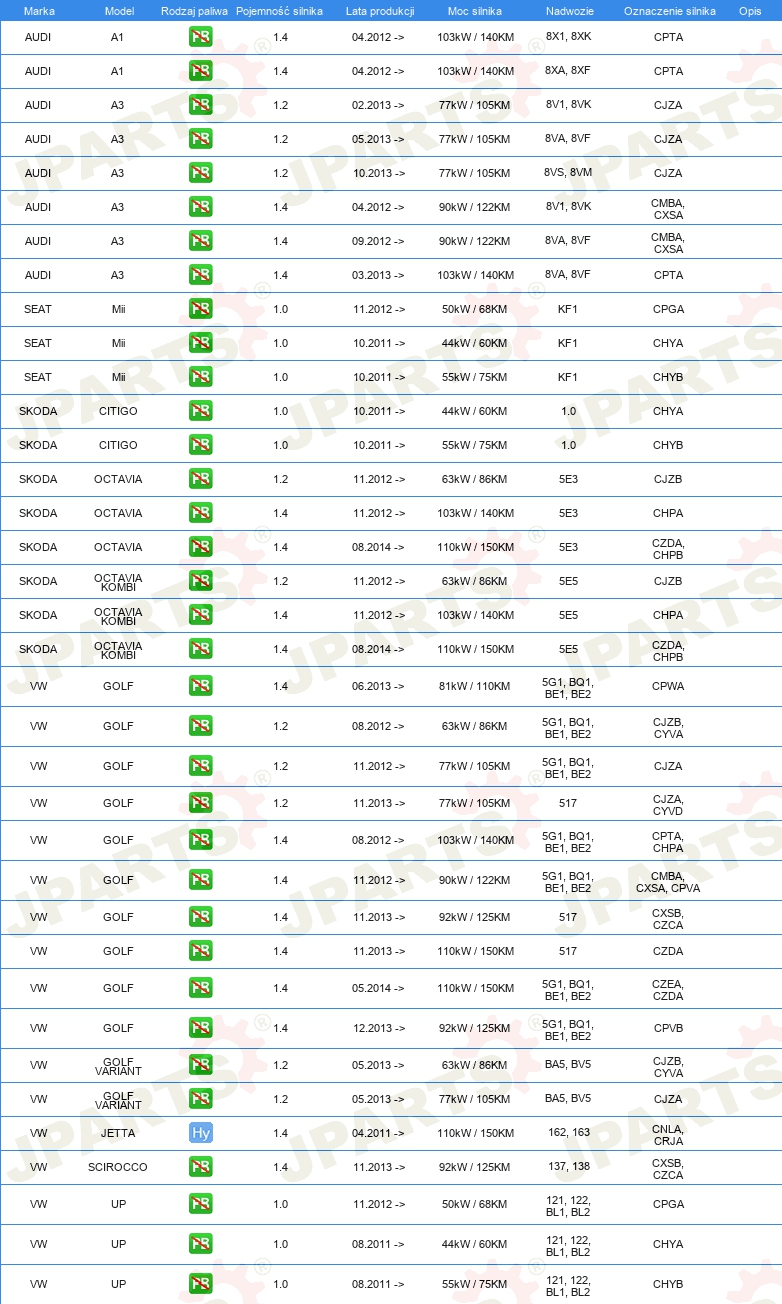The height and width of the screenshot is (1304, 782).
Task: Click body code 8X1, 8XK
Action: coord(568,37)
